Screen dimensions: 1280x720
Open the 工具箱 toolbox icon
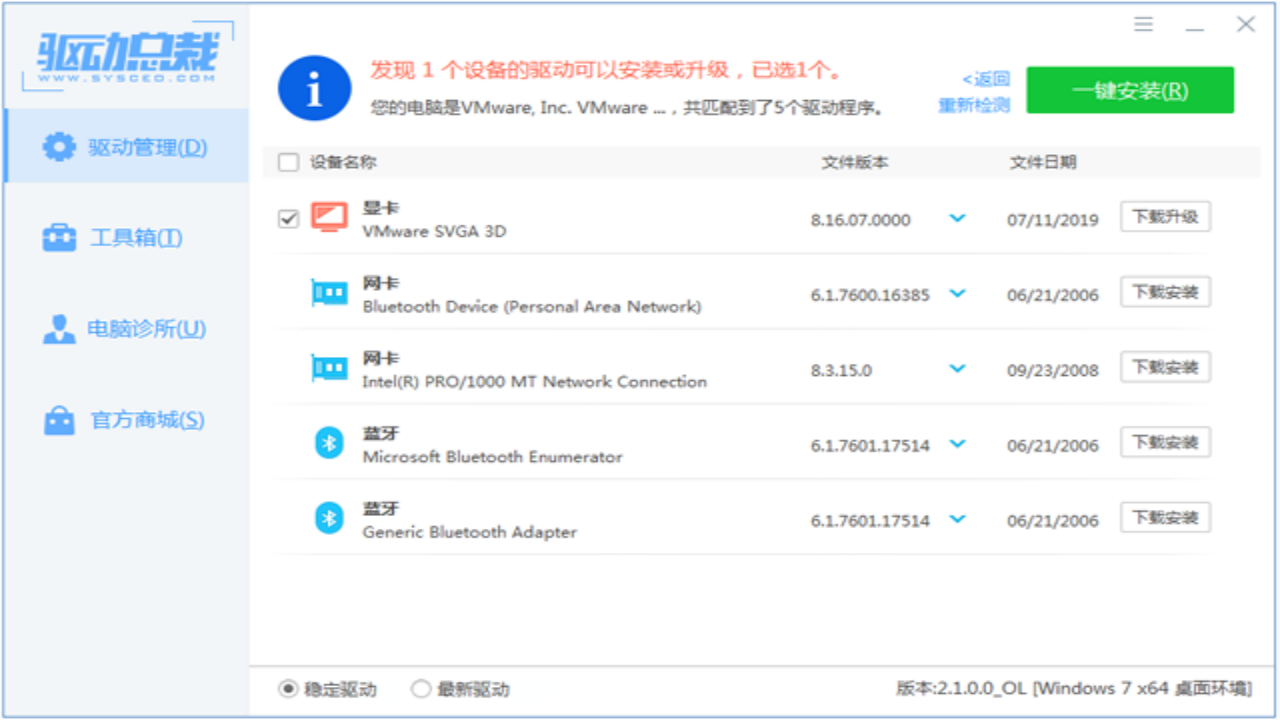coord(59,235)
